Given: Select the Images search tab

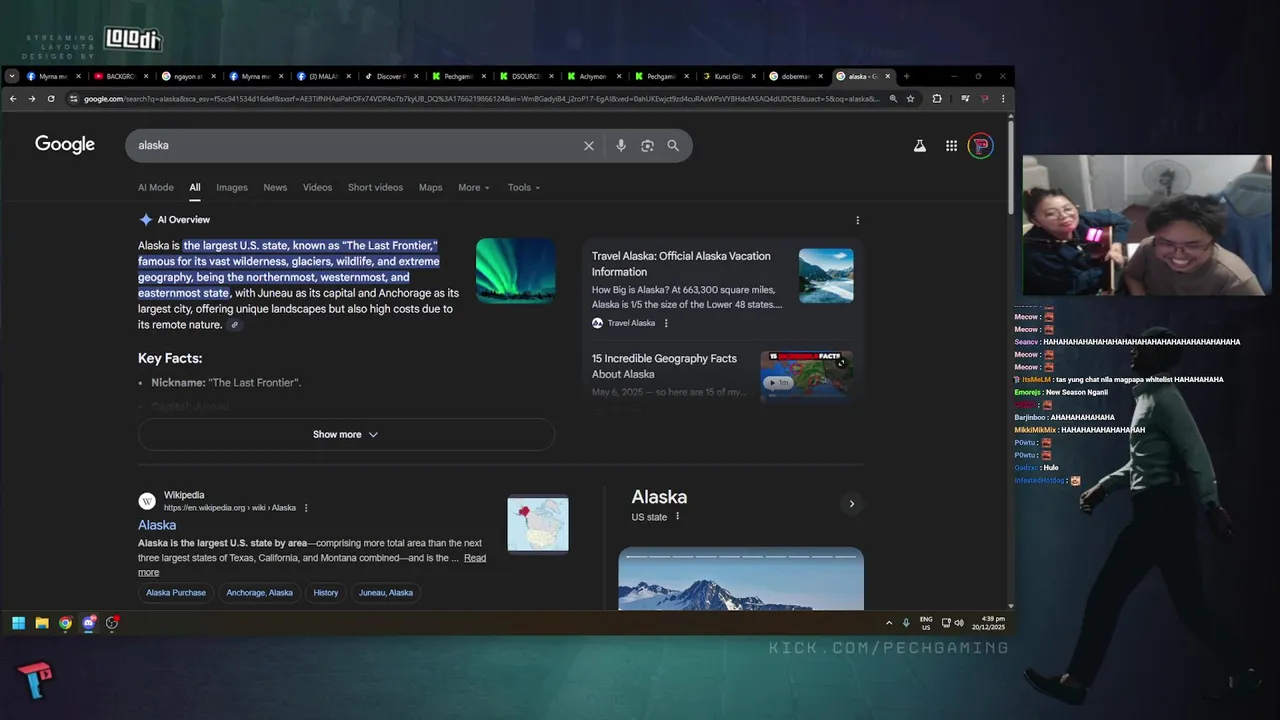Looking at the screenshot, I should point(232,188).
